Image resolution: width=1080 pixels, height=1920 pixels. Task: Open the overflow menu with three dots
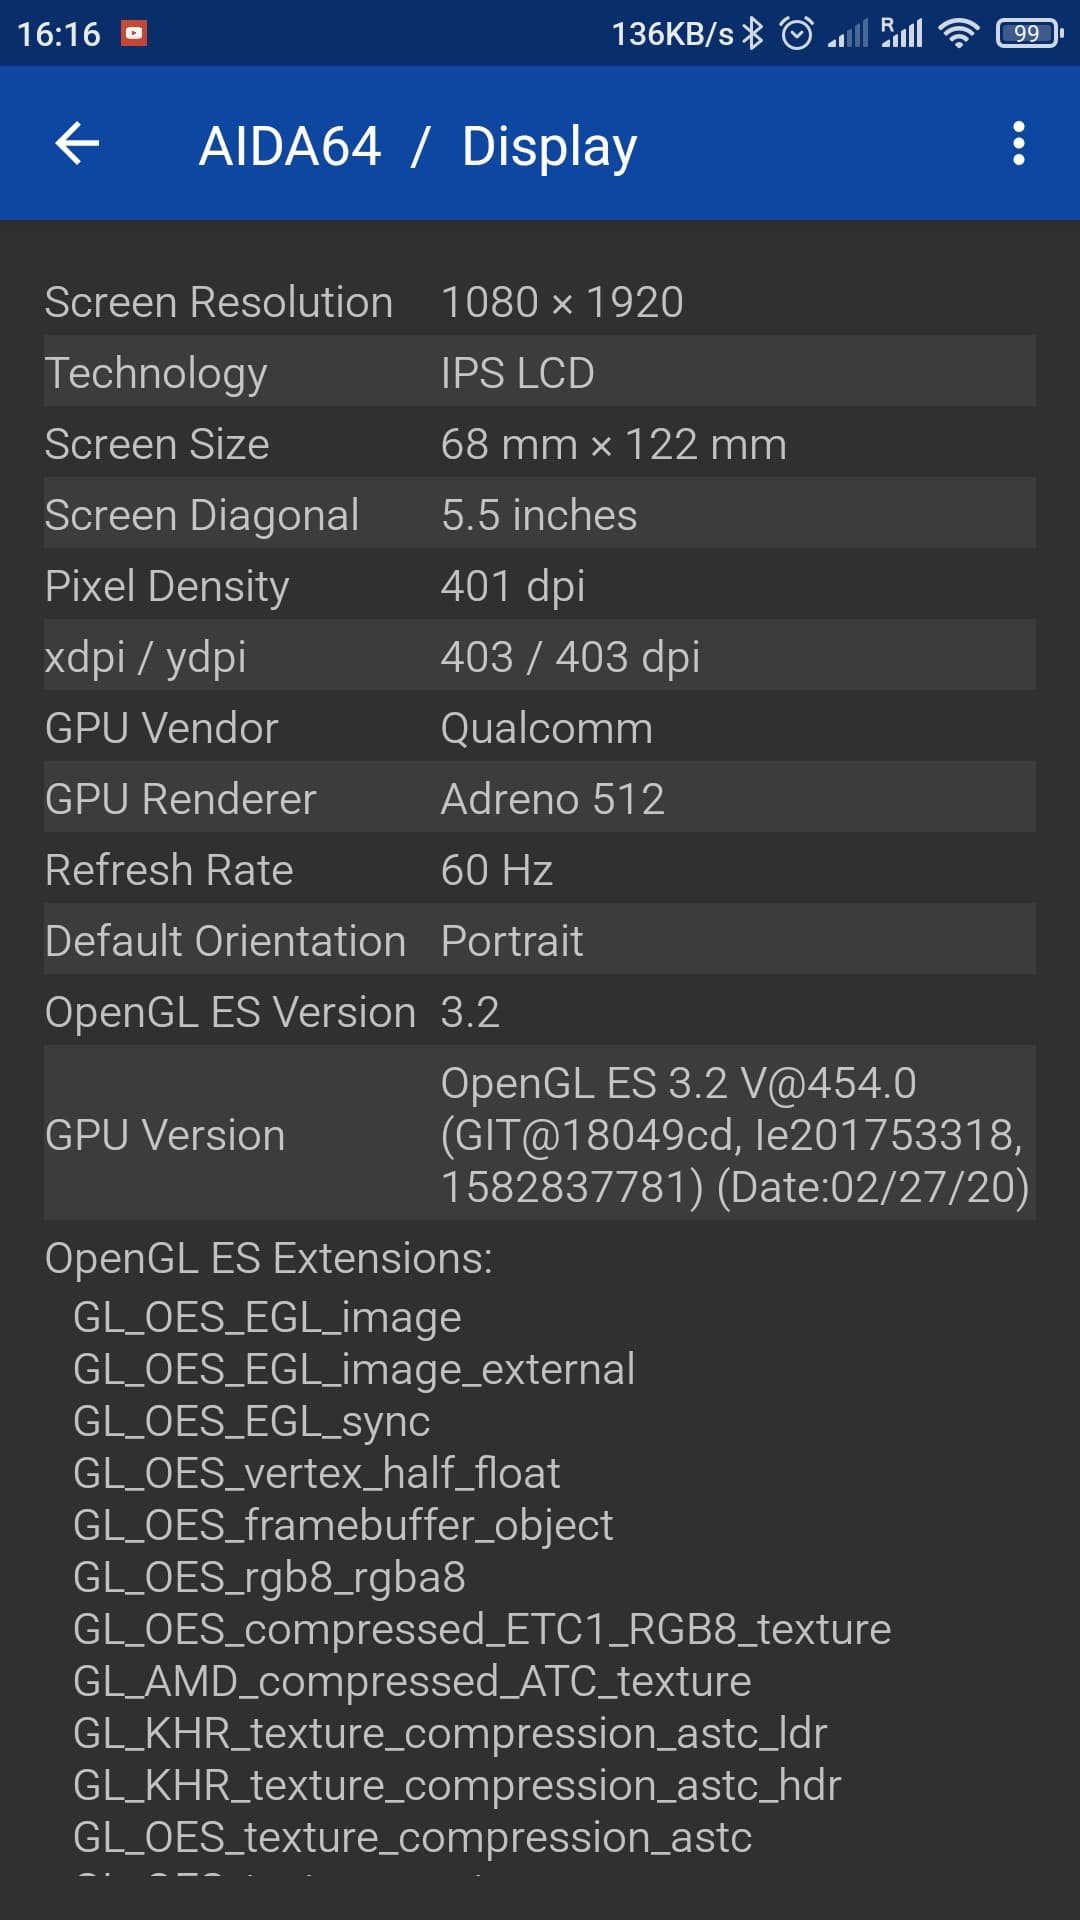(x=1018, y=143)
